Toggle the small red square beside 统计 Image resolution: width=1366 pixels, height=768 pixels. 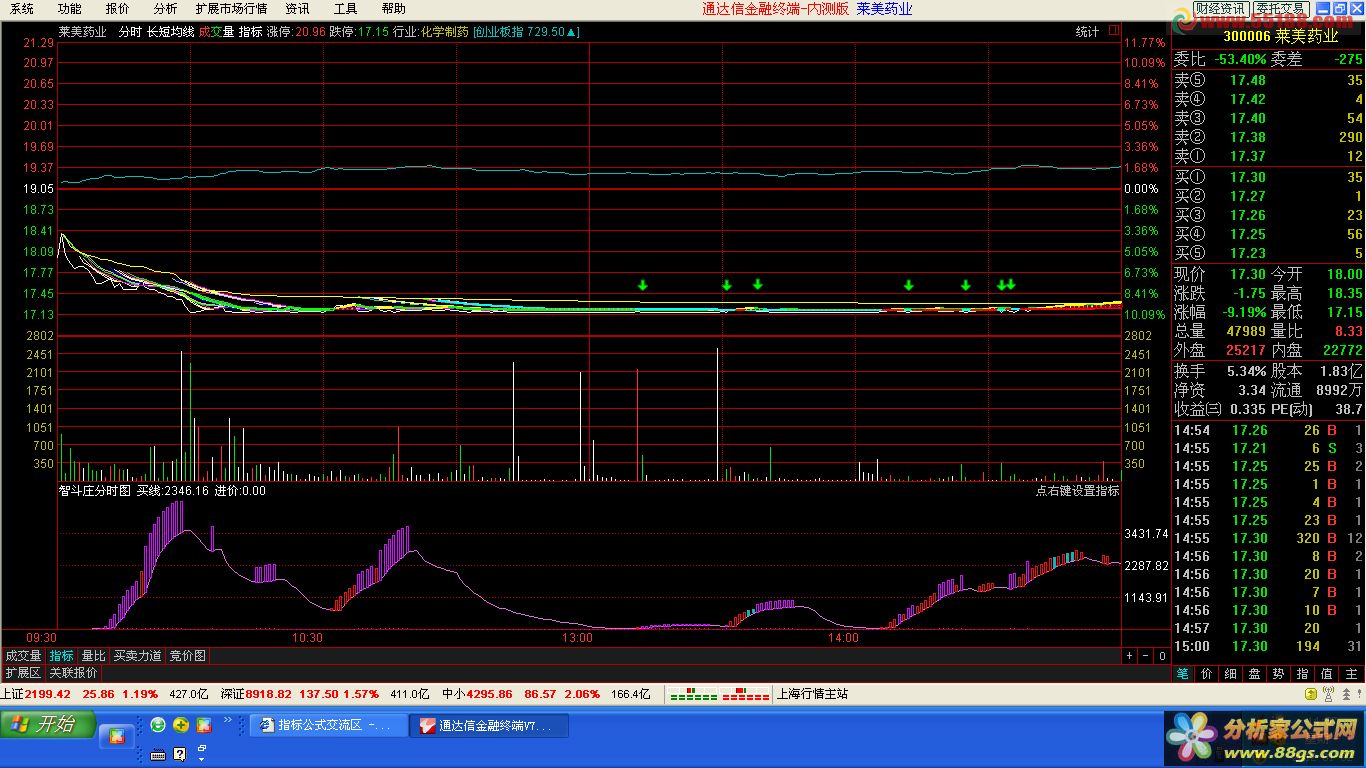(1115, 32)
